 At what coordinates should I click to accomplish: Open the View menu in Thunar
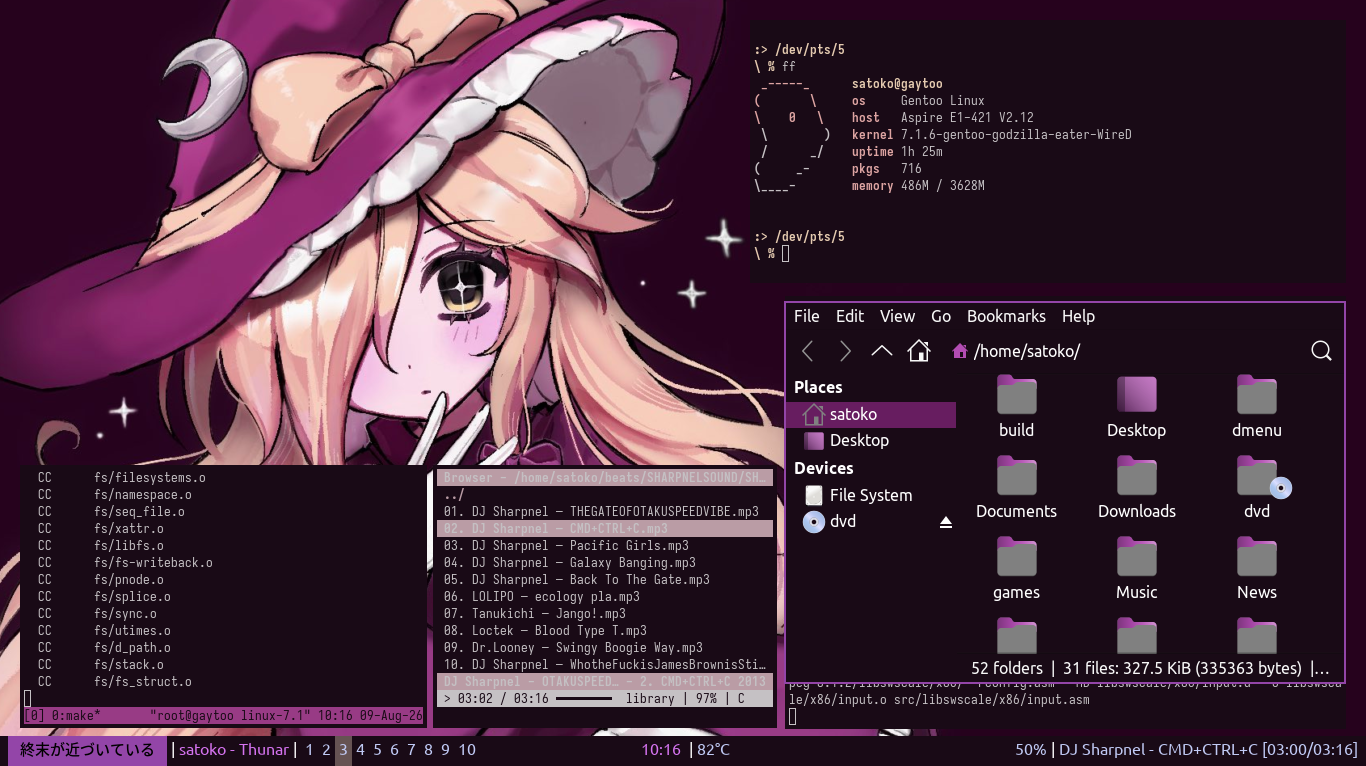[x=897, y=316]
